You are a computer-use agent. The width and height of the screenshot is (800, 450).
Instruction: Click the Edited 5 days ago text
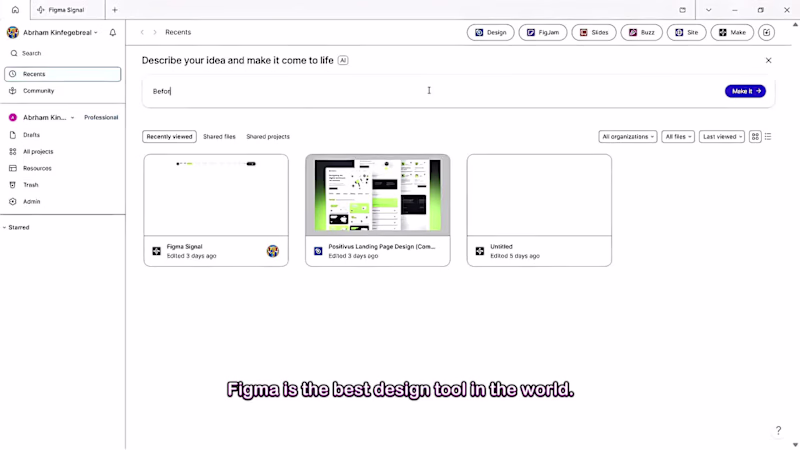515,256
